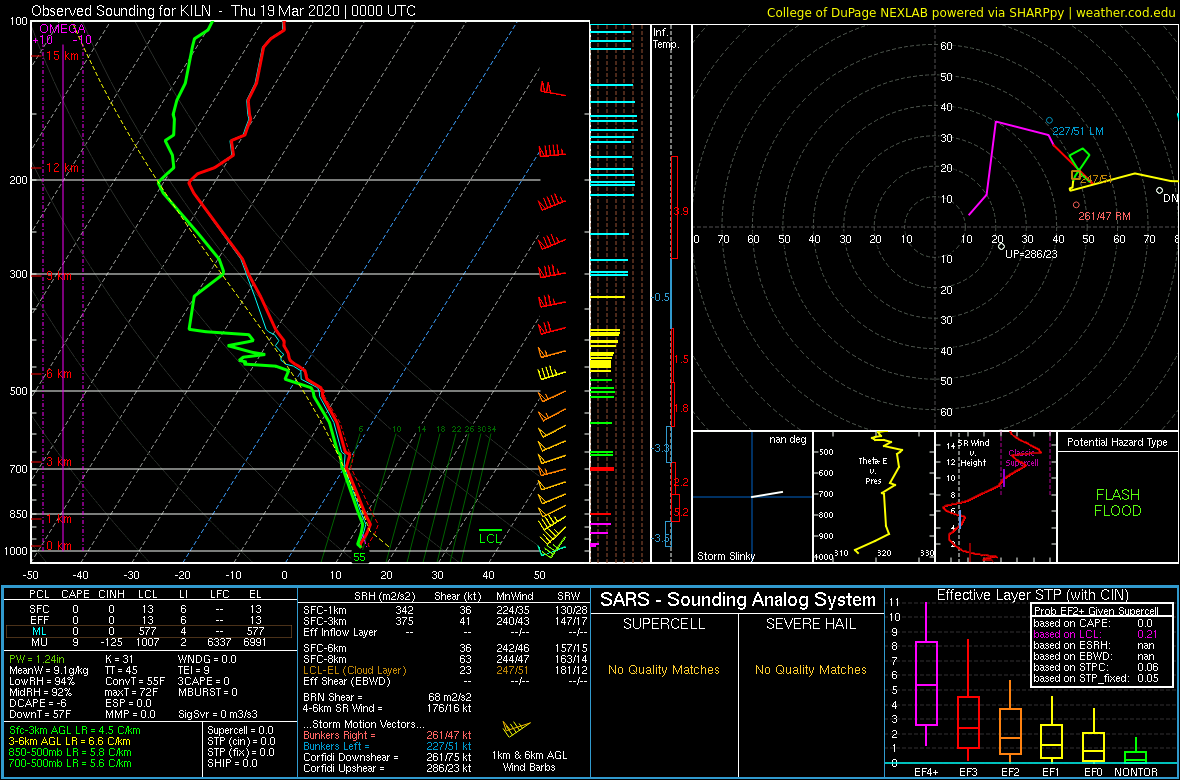Click the 'BRN Shear =' label
The height and width of the screenshot is (780, 1180).
(x=332, y=696)
